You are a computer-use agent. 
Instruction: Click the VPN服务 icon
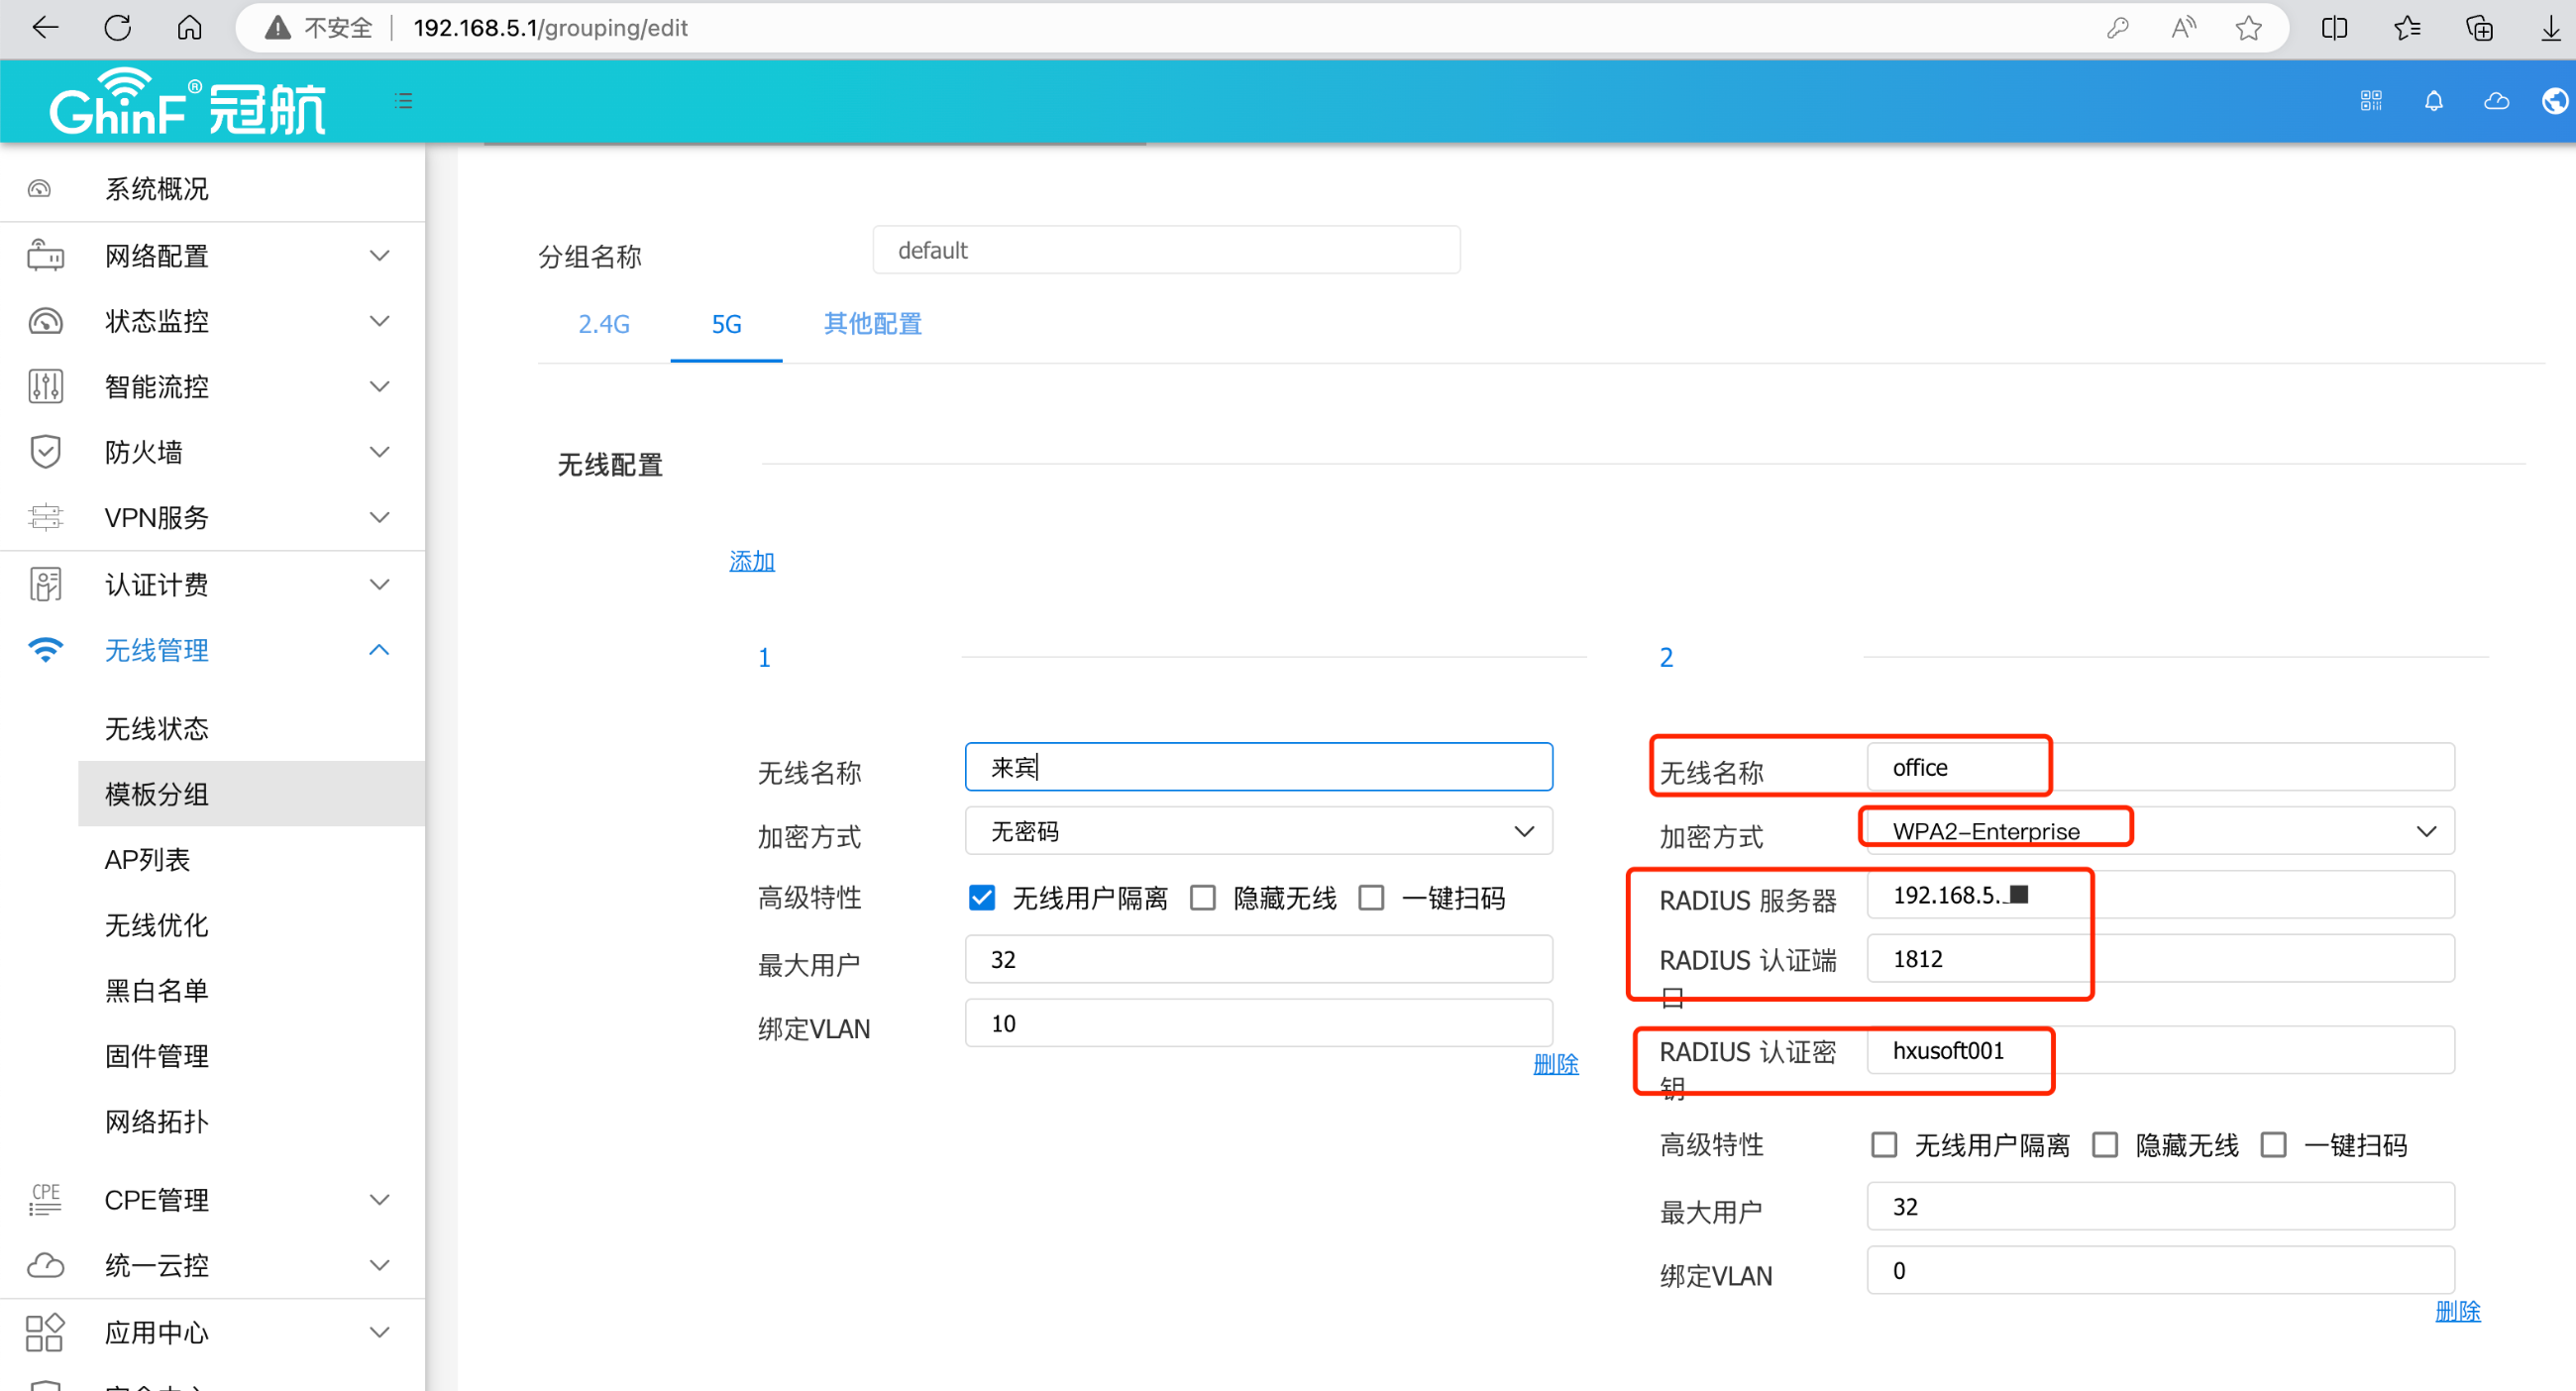45,517
